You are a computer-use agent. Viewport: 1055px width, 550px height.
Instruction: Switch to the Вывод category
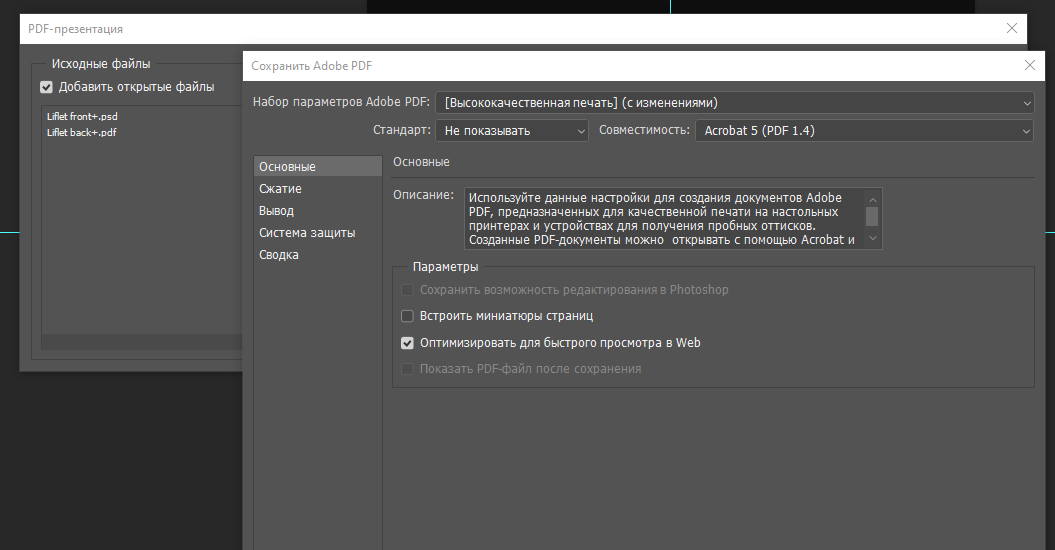pos(318,211)
